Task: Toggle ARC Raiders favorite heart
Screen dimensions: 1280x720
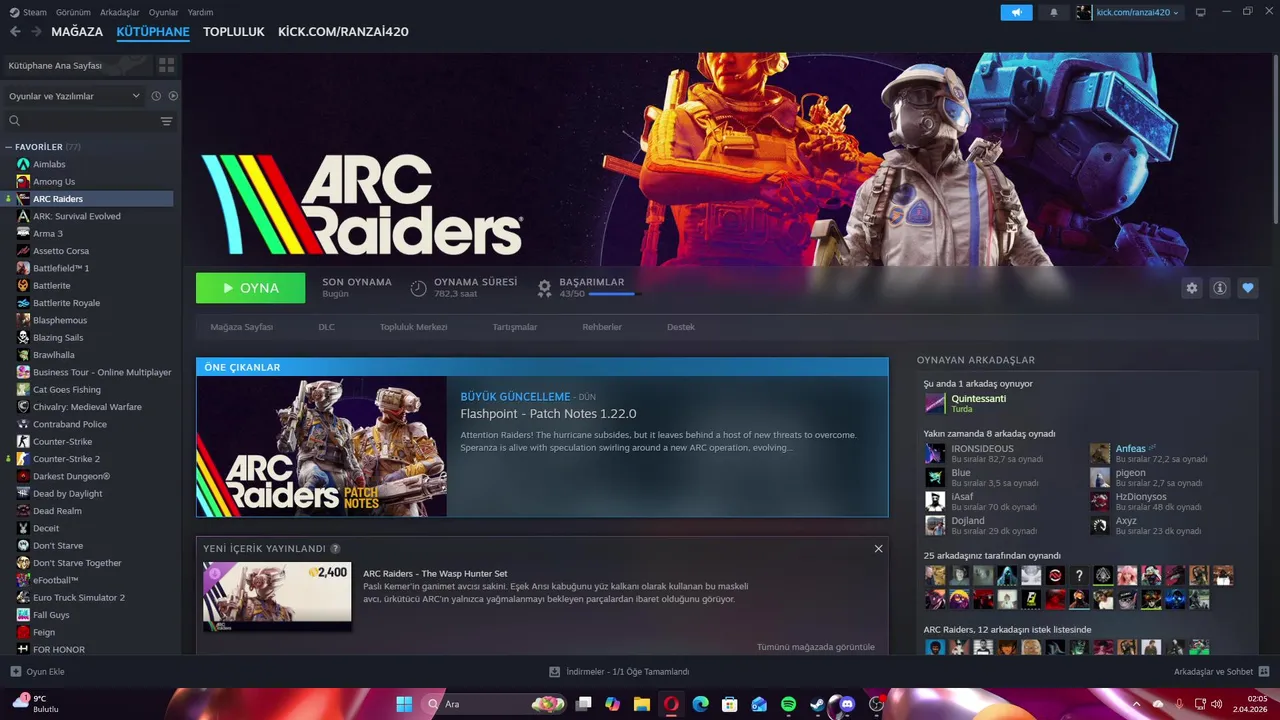Action: 1247,288
